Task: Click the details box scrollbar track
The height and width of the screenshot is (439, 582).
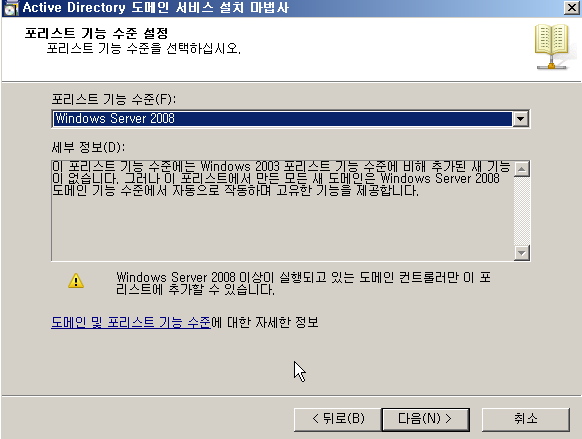Action: (522, 211)
